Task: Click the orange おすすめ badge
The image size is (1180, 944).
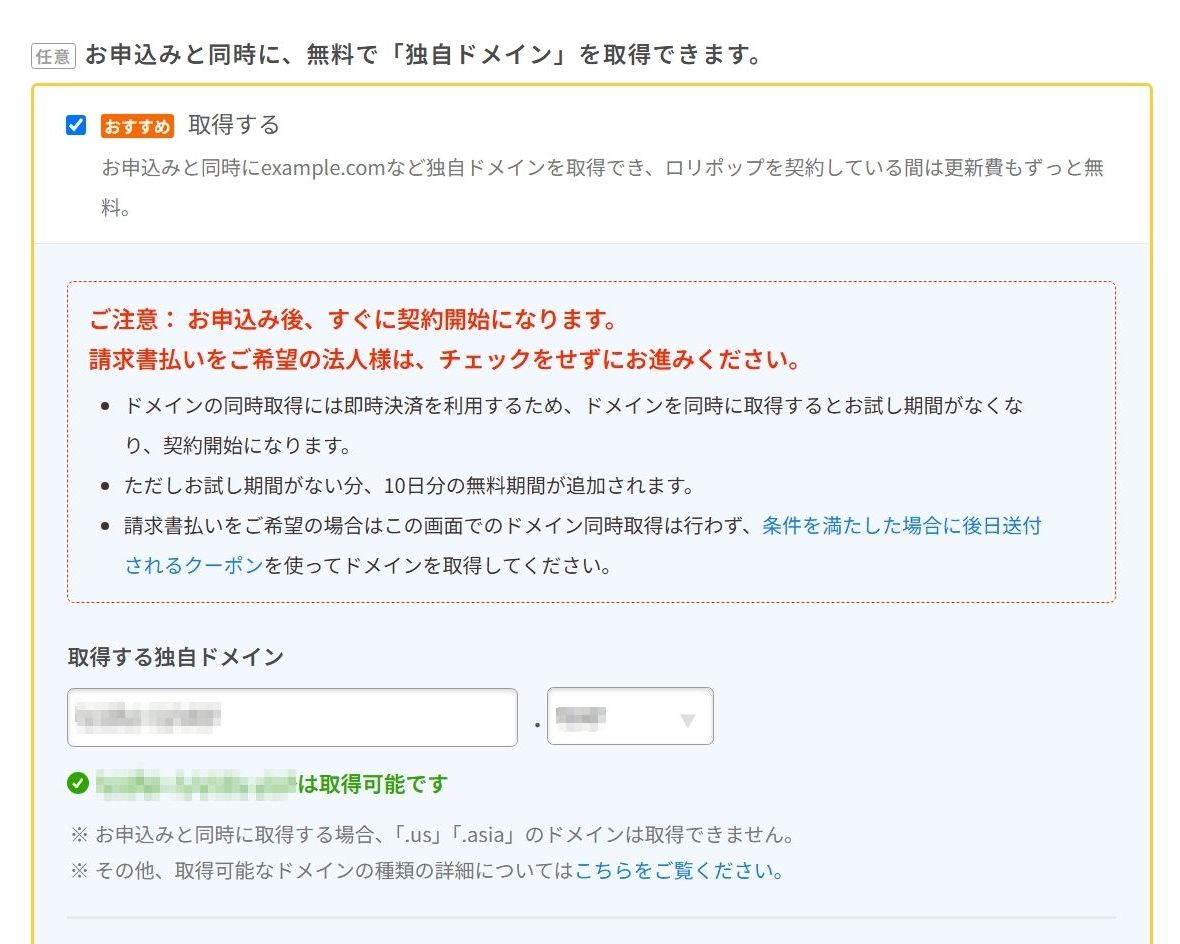Action: [x=138, y=126]
